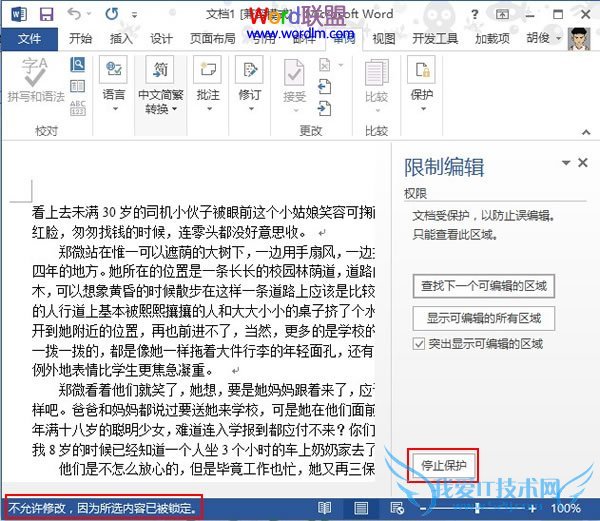
Task: Click the user avatar picture at top right
Action: click(578, 38)
